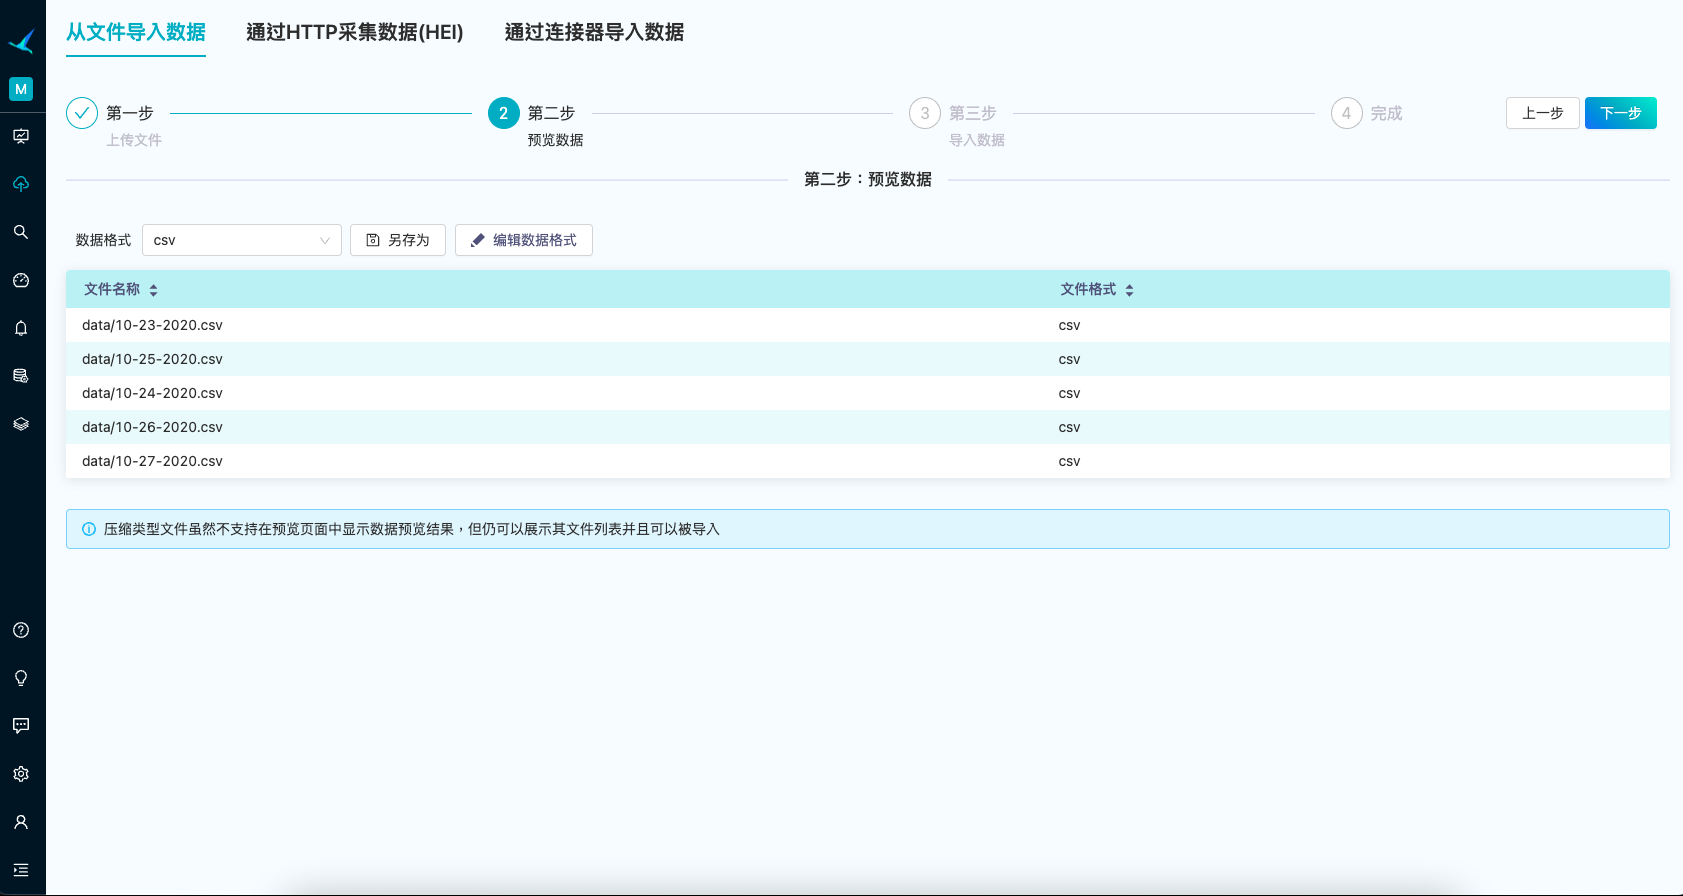Screen dimensions: 1683x896
Task: Click the 上一步 button
Action: coord(1543,113)
